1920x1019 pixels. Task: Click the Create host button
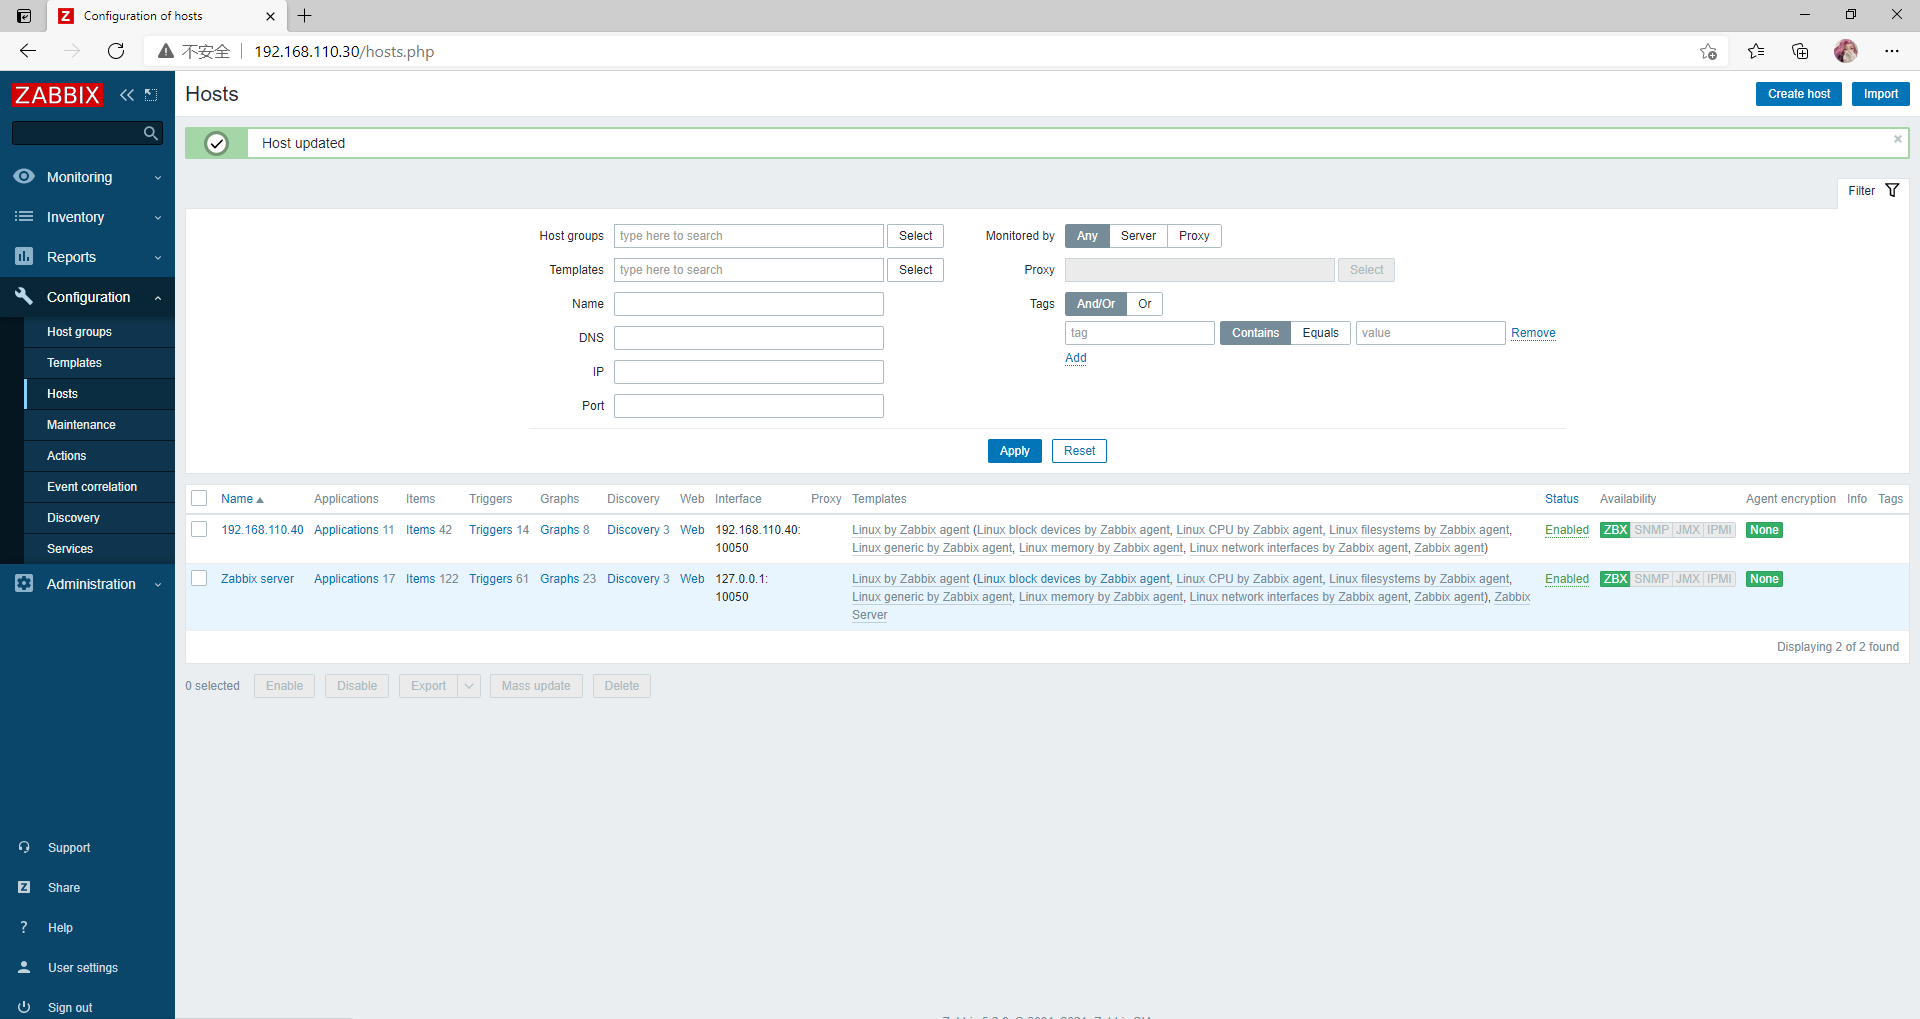tap(1798, 94)
